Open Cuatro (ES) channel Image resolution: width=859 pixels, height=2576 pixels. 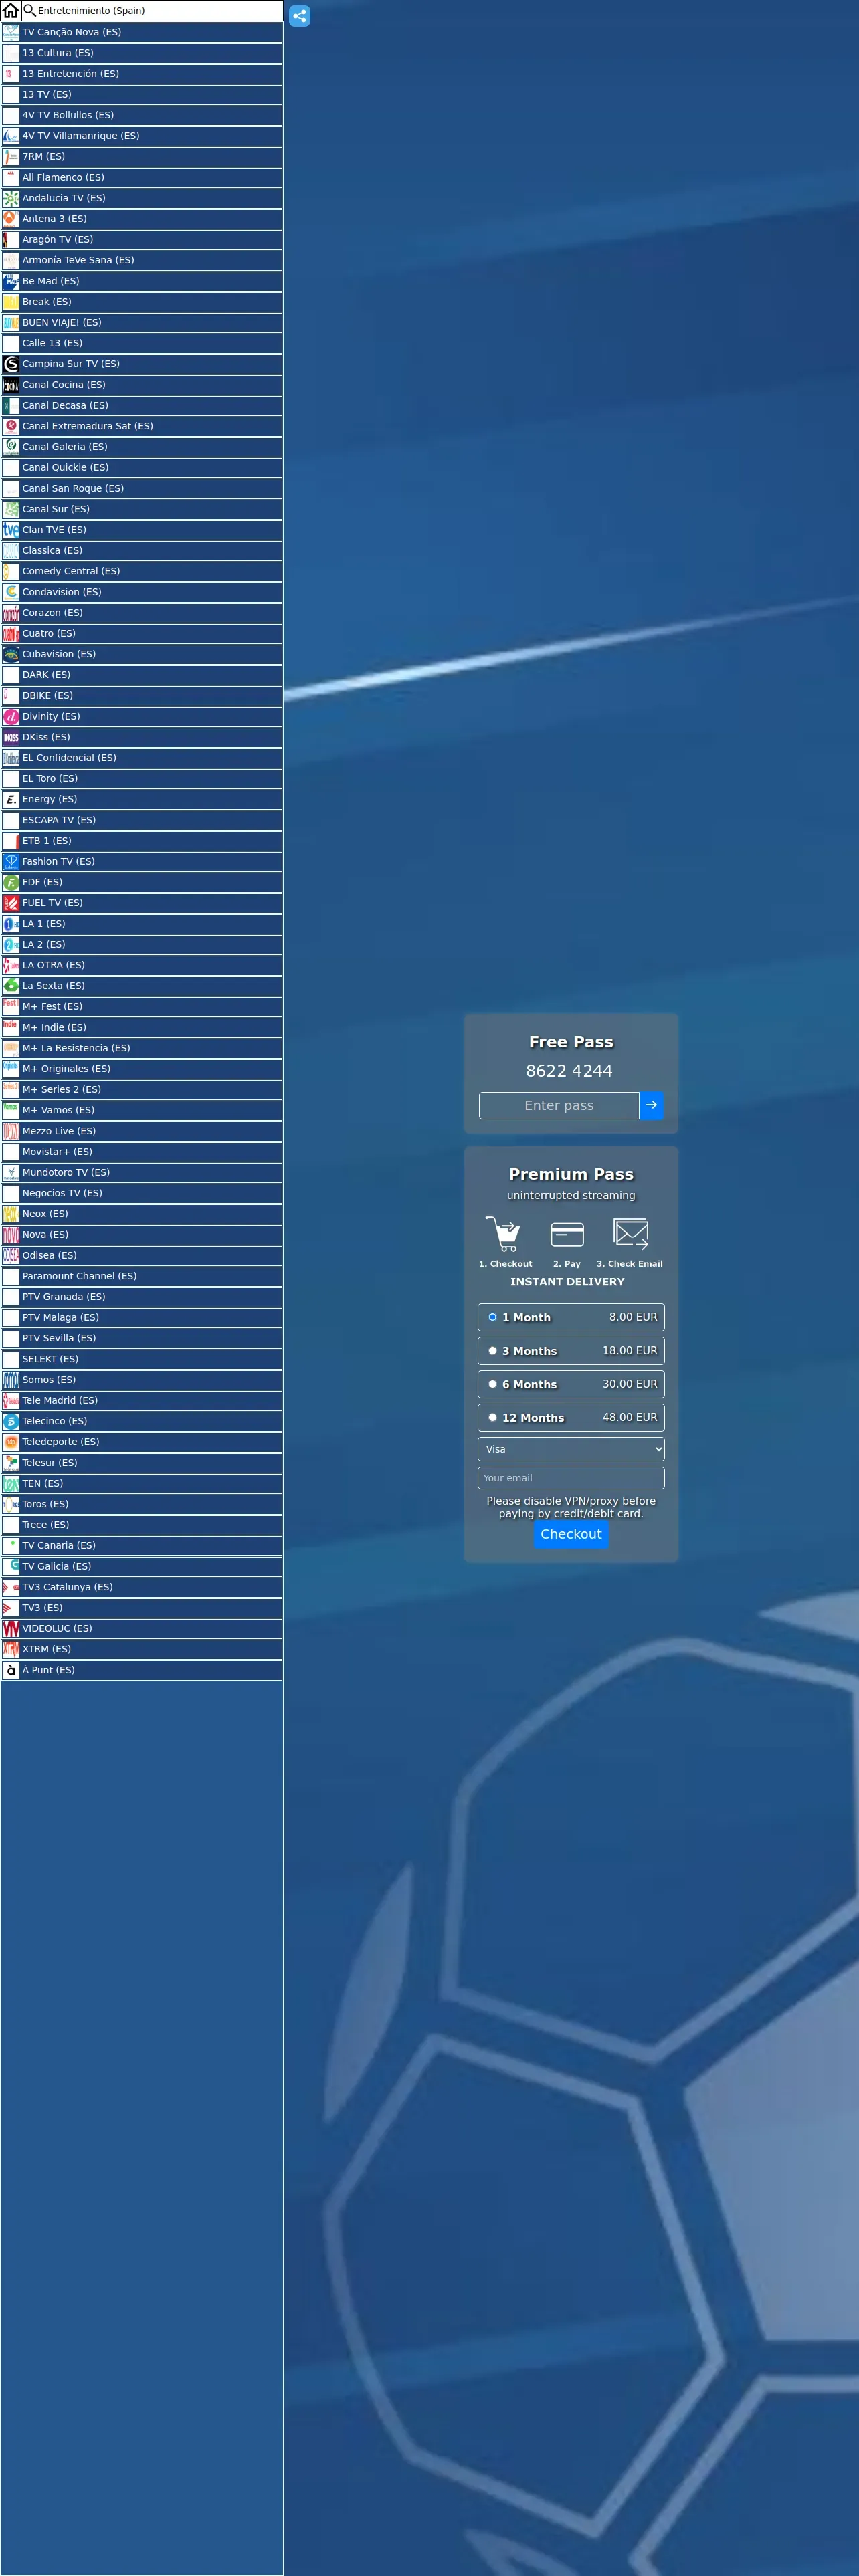[142, 633]
